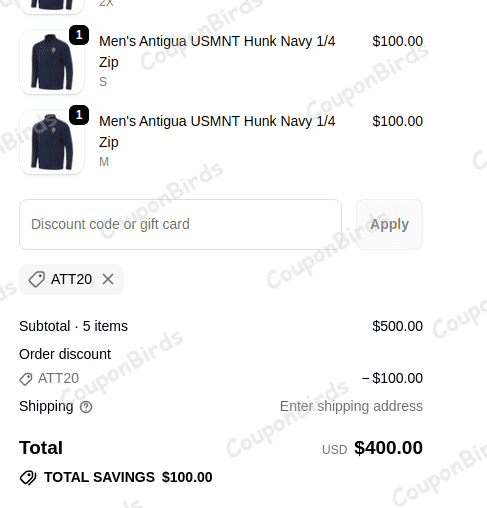Open the size M Navy 1/4 Zip thumbnail
This screenshot has height=508, width=487.
(x=52, y=142)
